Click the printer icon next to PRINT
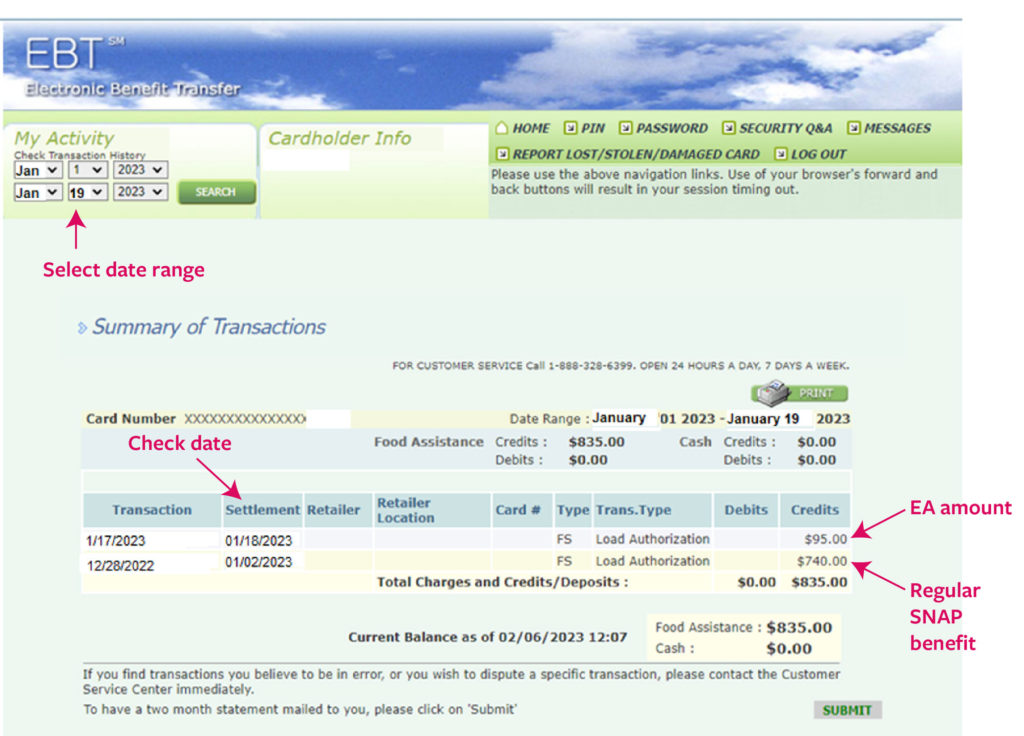The height and width of the screenshot is (736, 1024). pos(771,393)
